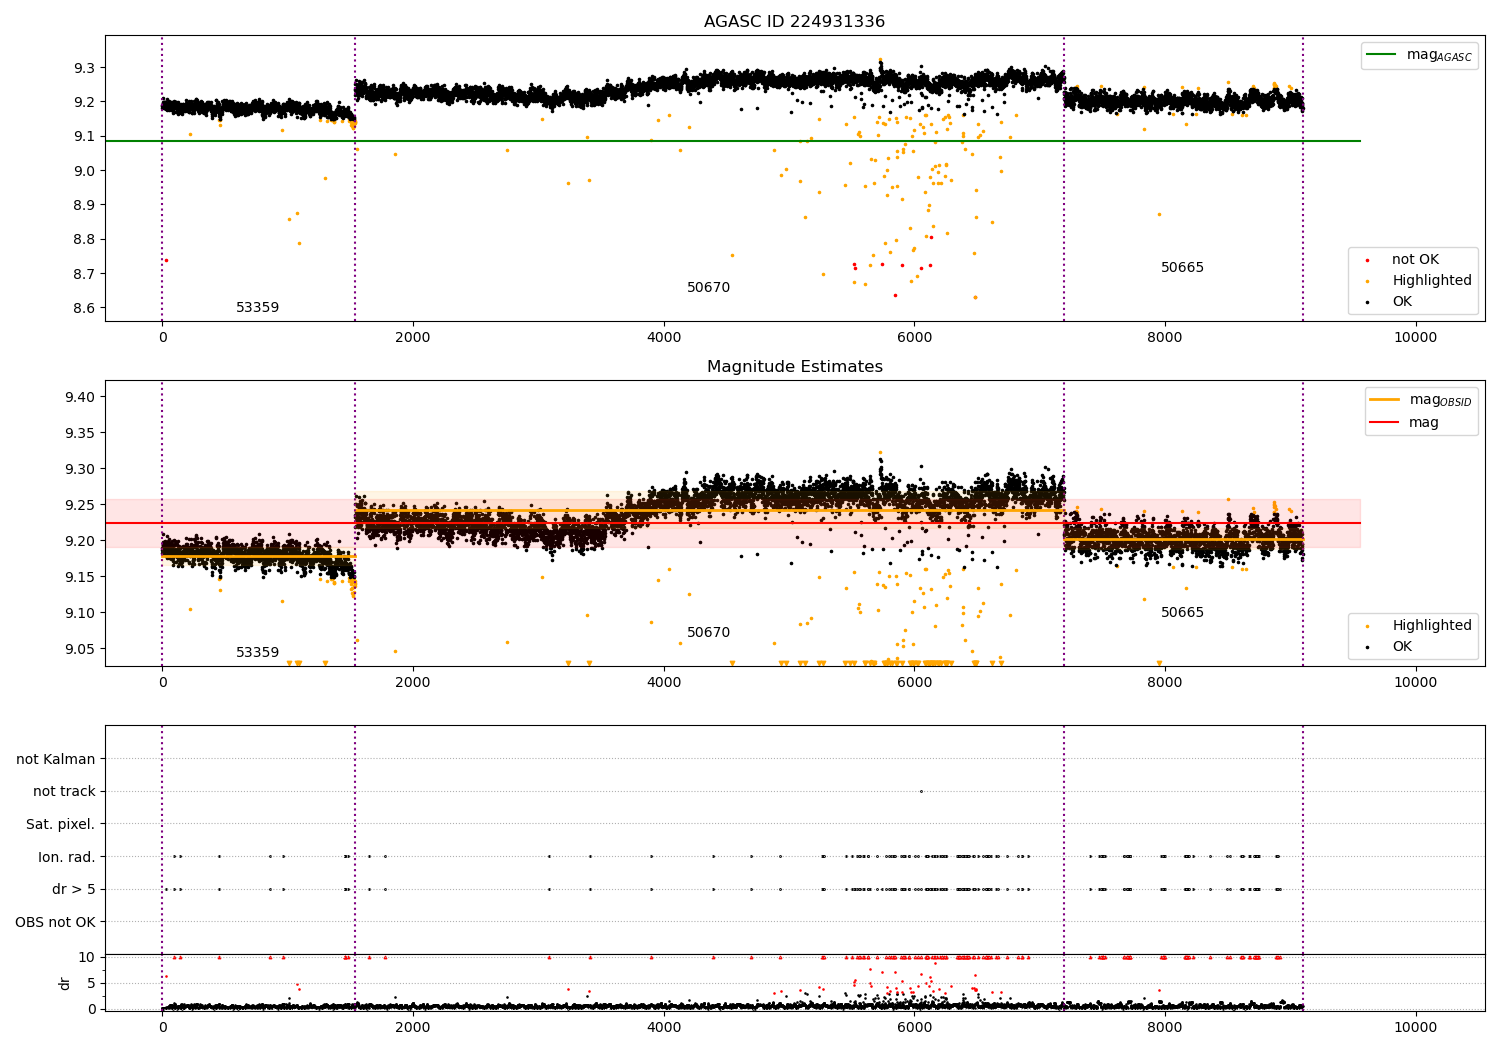Click the 9.3 tick on top plot
This screenshot has height=1050, width=1500.
click(x=84, y=68)
